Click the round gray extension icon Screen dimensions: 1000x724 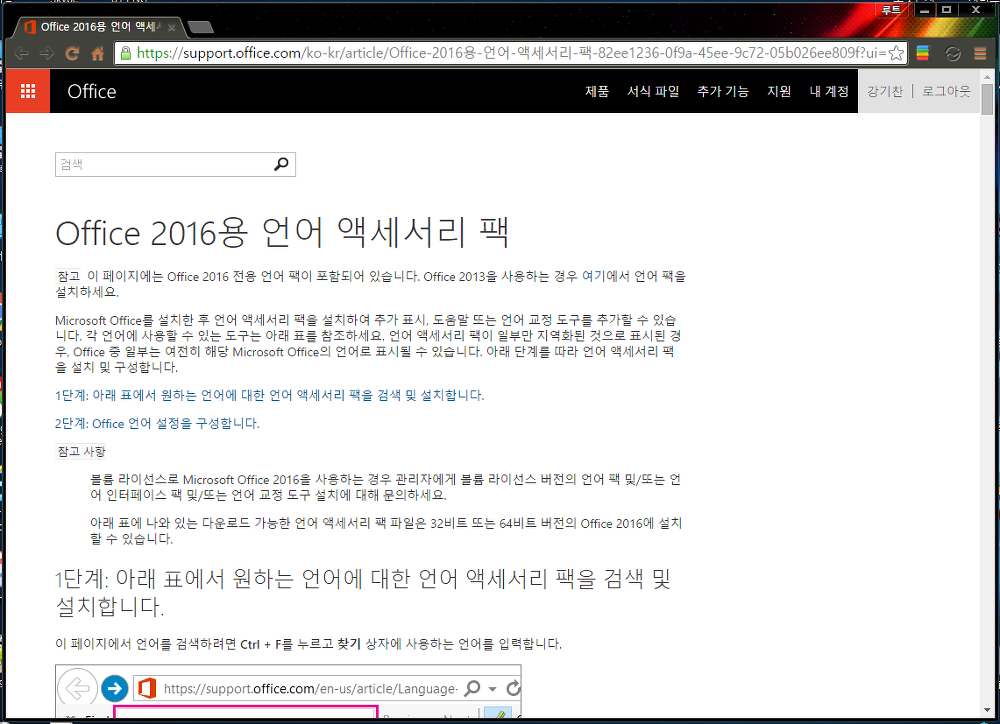point(953,54)
